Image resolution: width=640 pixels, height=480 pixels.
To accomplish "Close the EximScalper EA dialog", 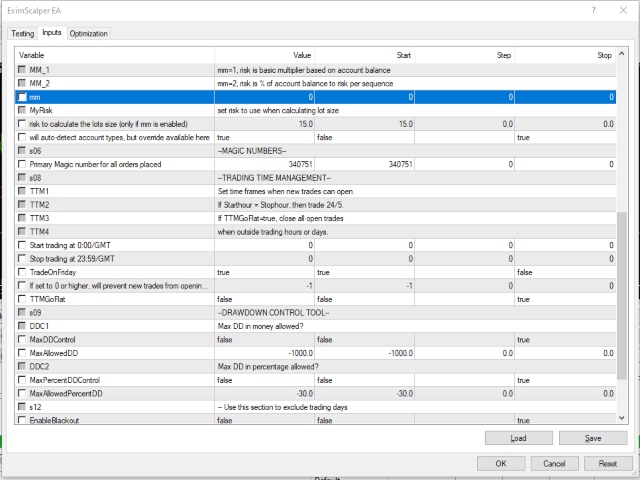I will pyautogui.click(x=623, y=11).
